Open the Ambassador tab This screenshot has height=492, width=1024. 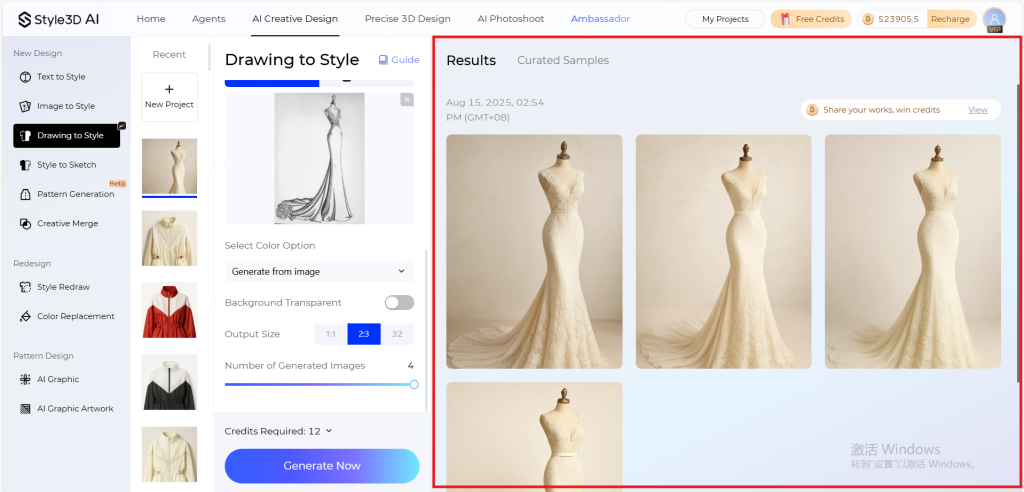[600, 19]
